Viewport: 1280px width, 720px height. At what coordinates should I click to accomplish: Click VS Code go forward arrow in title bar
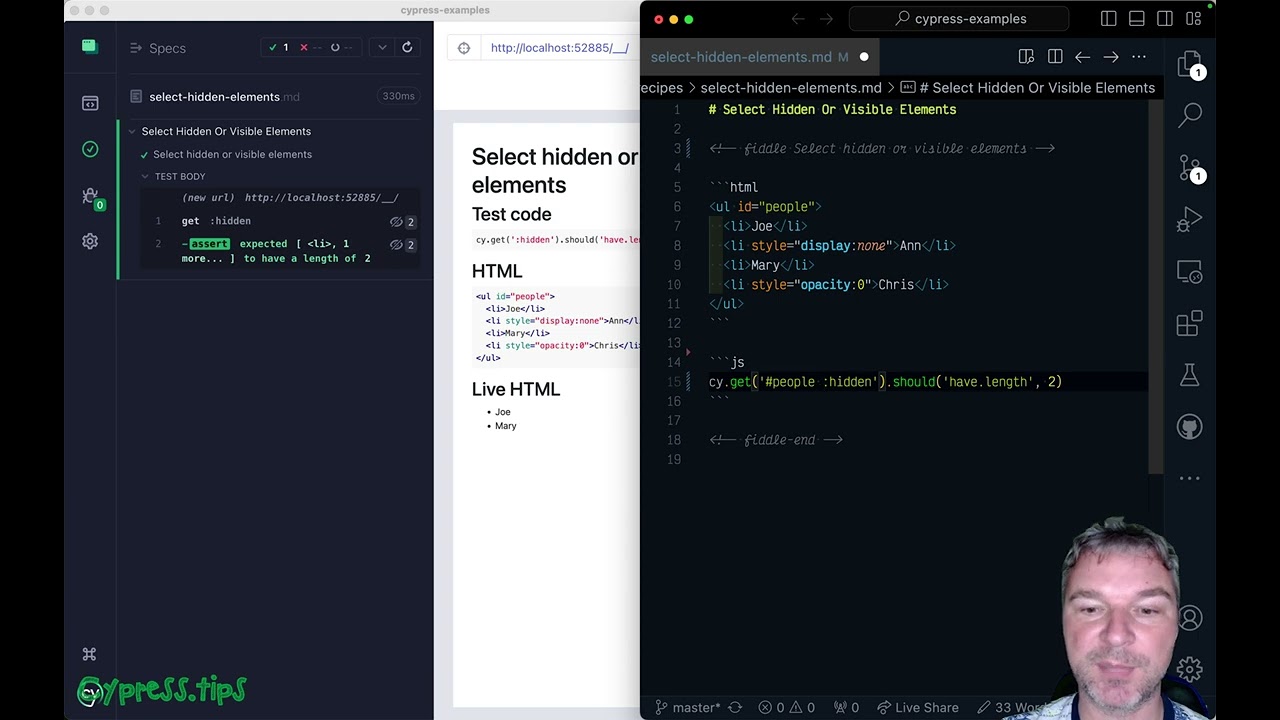tap(826, 19)
